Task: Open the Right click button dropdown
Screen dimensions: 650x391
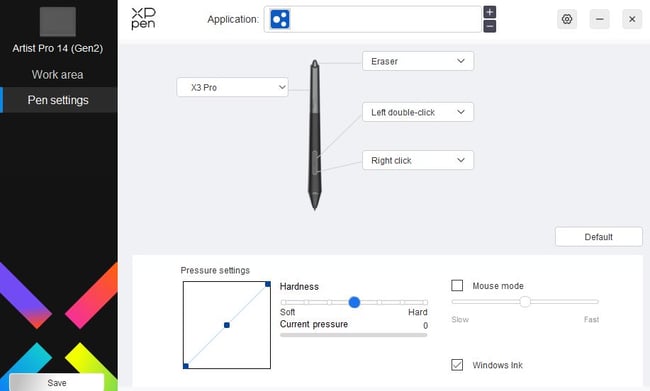Action: click(418, 160)
